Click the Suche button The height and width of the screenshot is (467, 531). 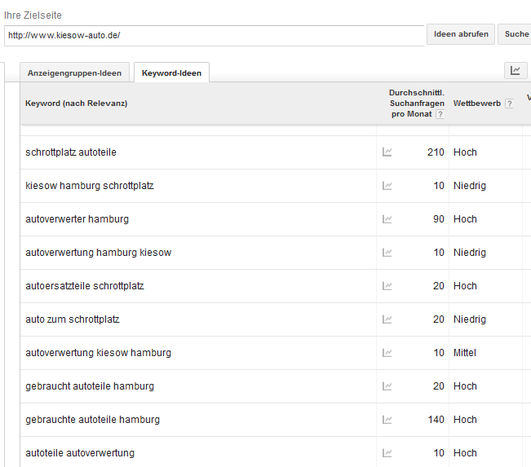(x=515, y=34)
